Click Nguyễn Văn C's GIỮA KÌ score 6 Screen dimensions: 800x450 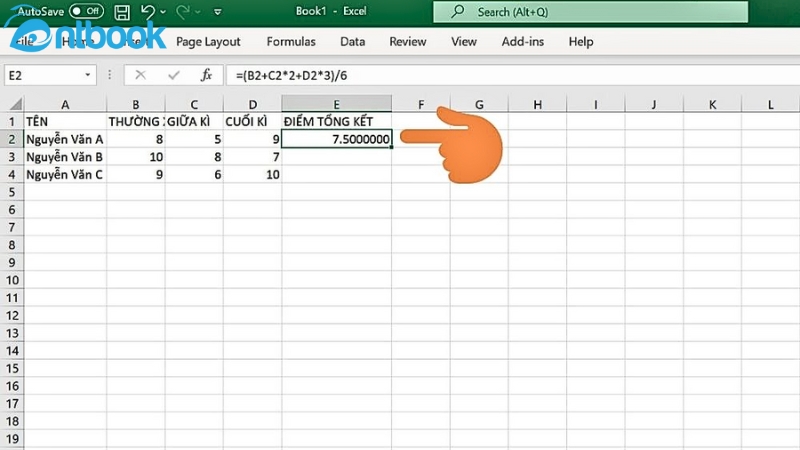(x=194, y=174)
